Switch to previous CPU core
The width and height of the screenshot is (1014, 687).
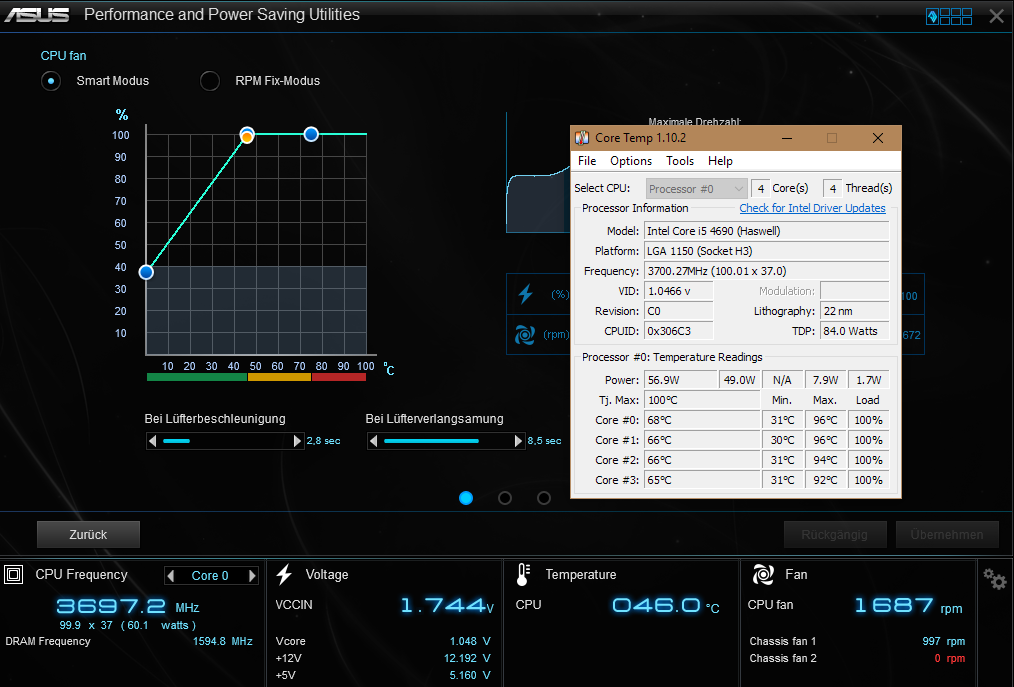[171, 575]
